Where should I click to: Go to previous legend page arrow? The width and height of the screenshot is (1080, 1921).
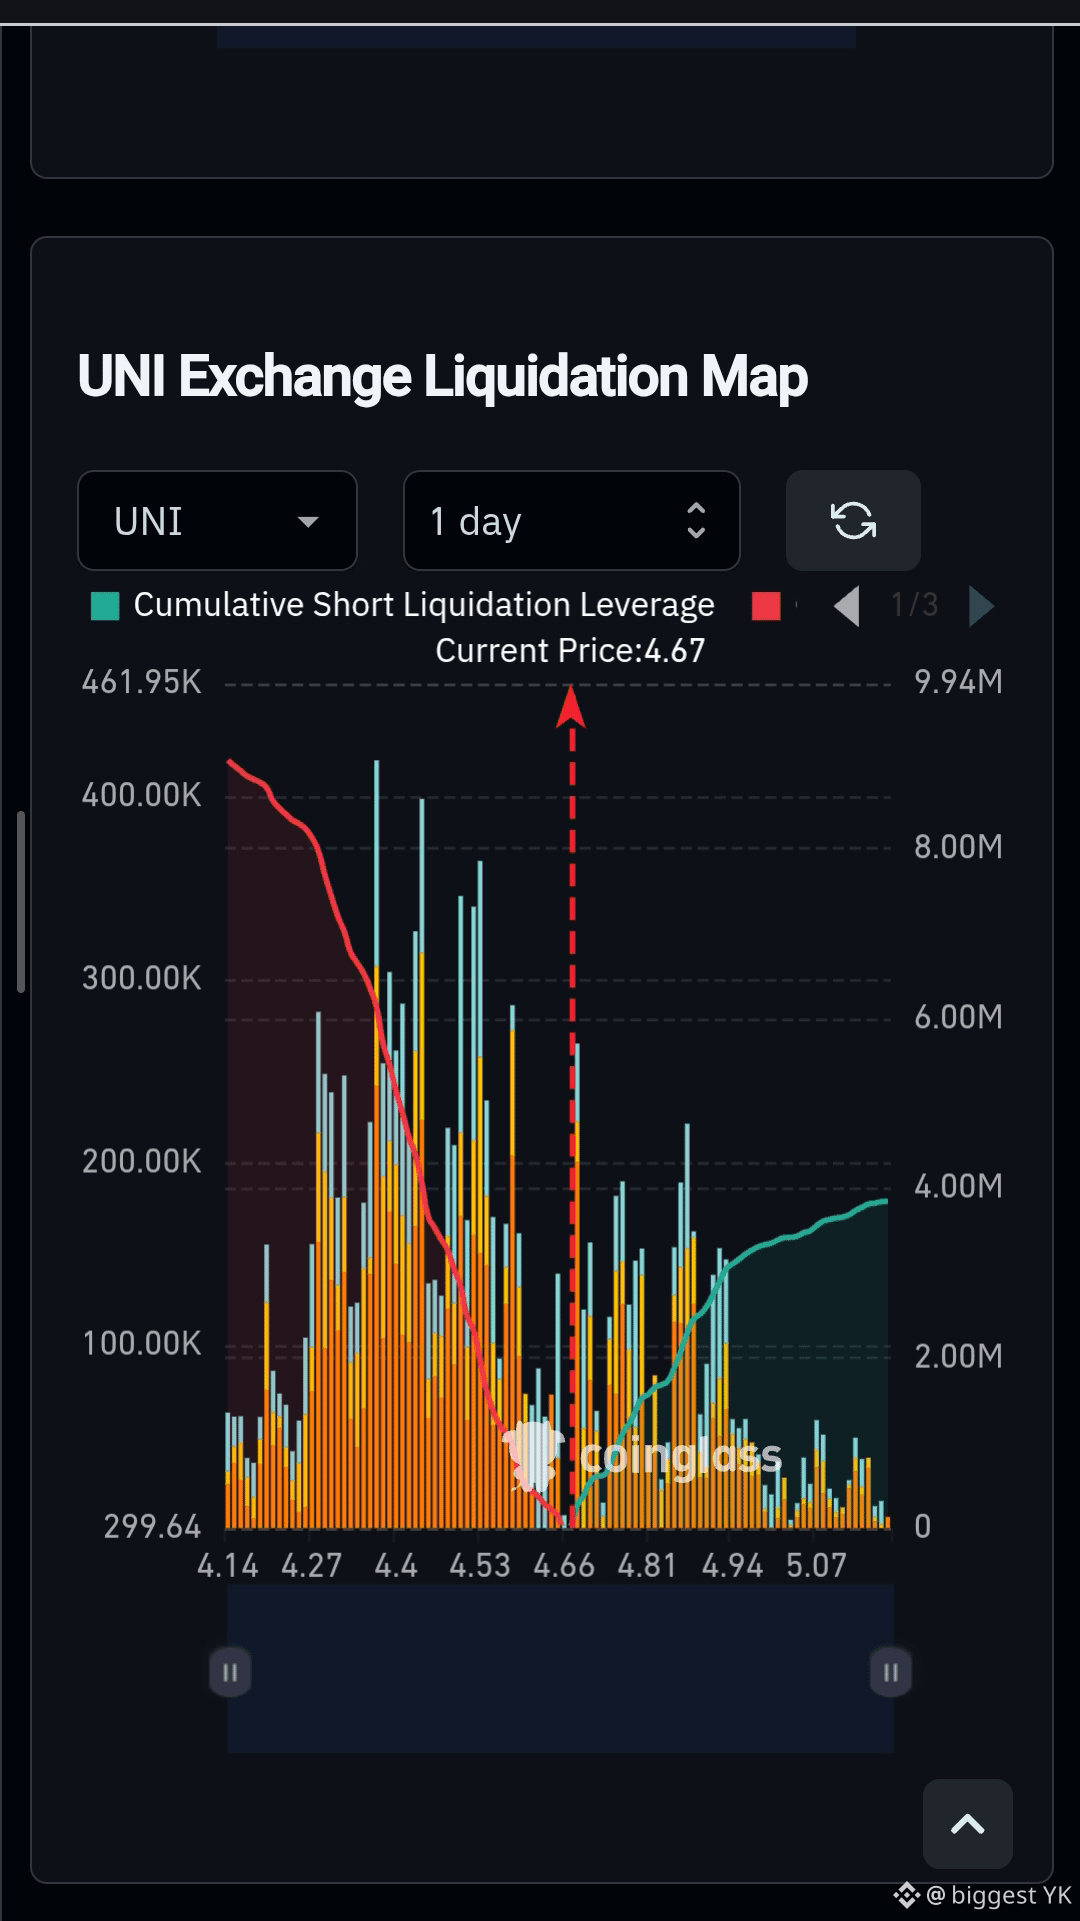[847, 606]
